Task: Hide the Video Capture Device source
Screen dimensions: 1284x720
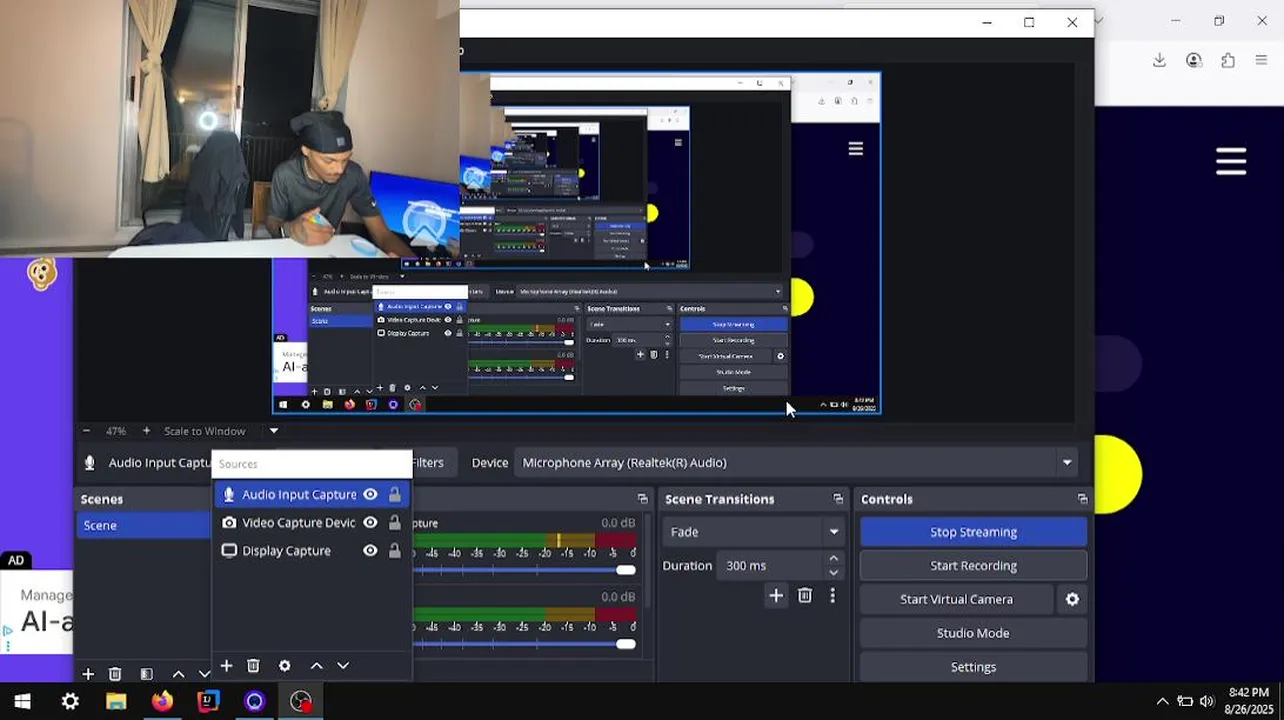Action: point(370,522)
